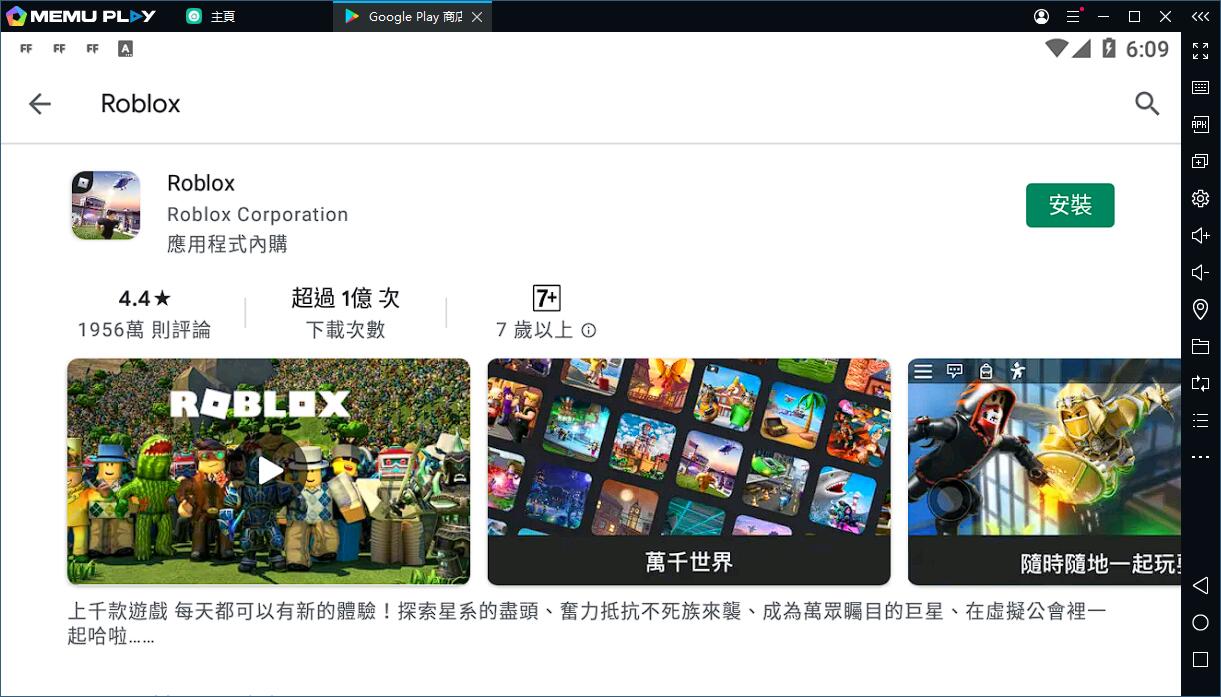Open MEmu settings via the gear icon
Image resolution: width=1221 pixels, height=697 pixels.
(x=1200, y=198)
